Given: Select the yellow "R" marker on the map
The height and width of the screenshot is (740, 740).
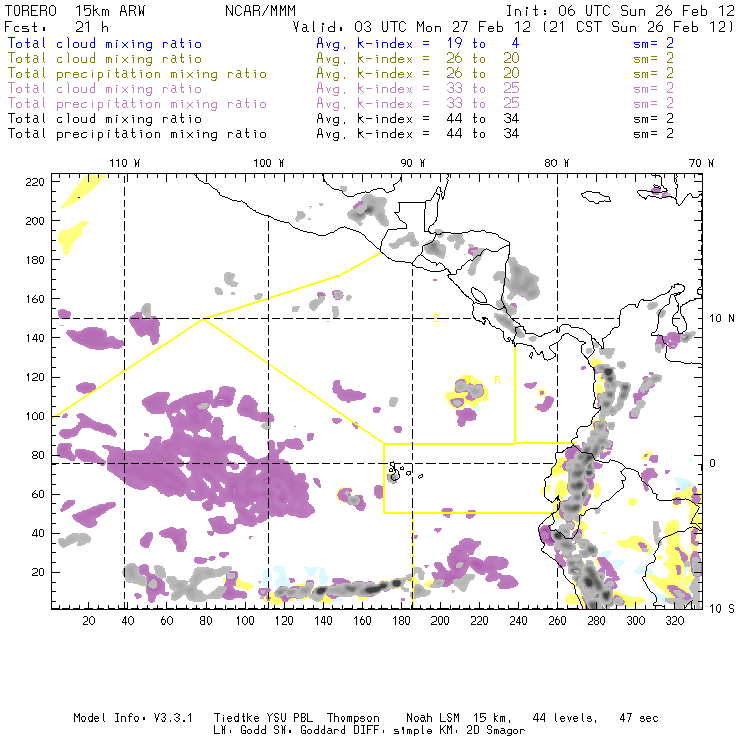Looking at the screenshot, I should click(497, 380).
